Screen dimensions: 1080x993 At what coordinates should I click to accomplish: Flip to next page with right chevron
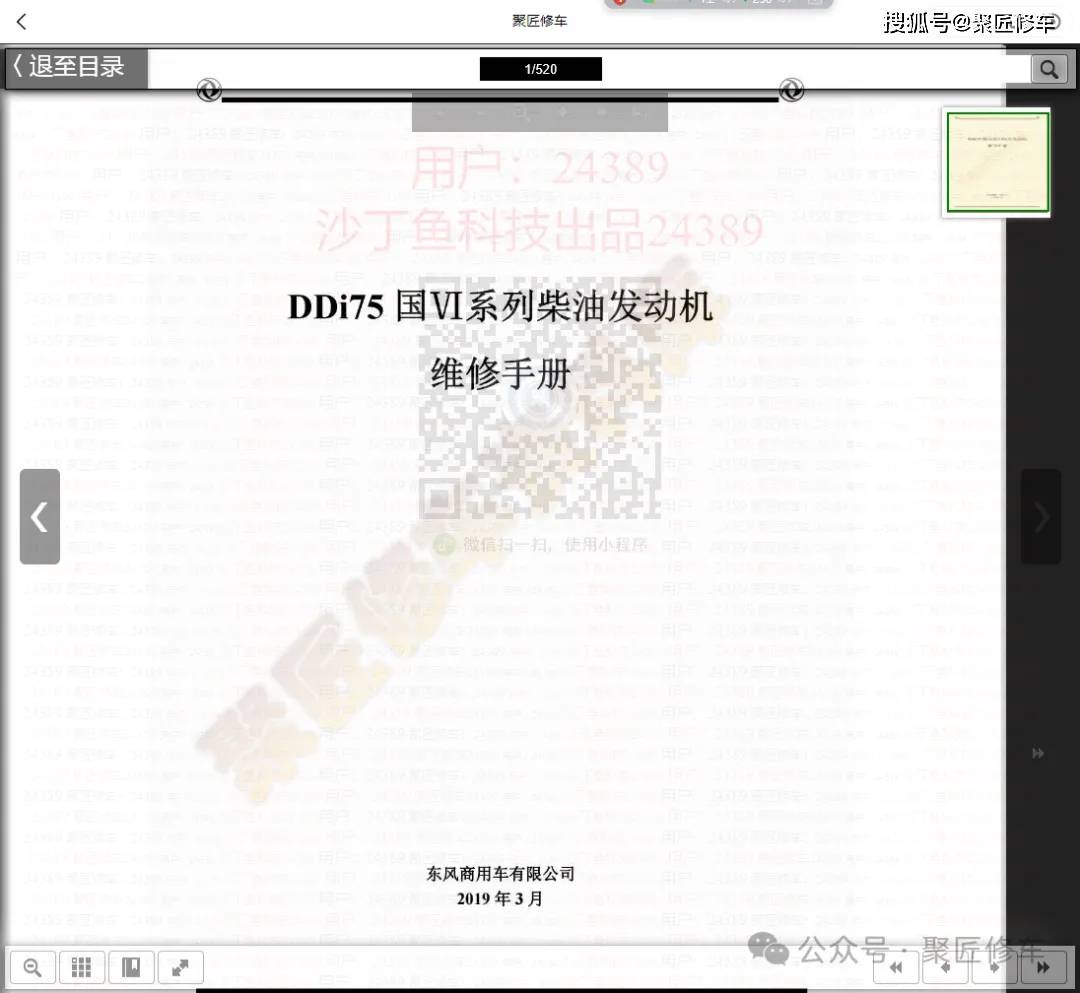point(1041,516)
